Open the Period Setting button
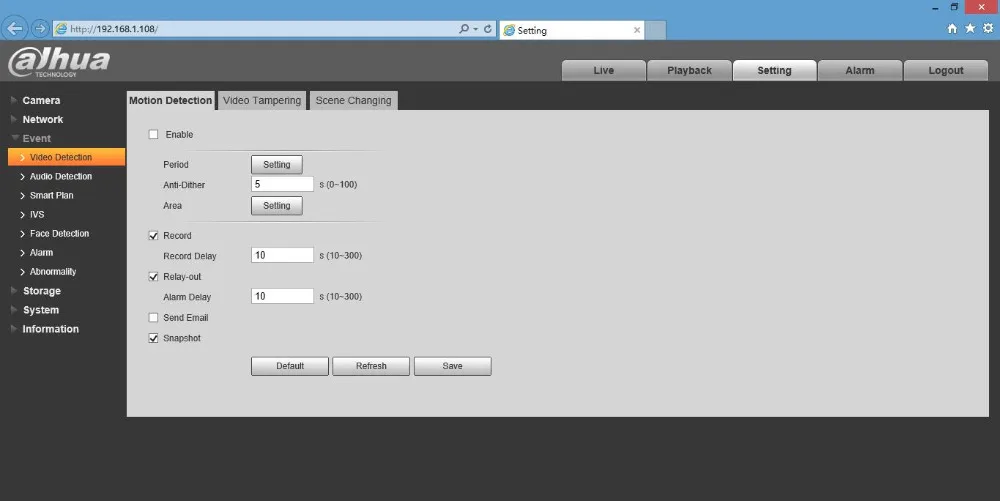The height and width of the screenshot is (501, 1000). tap(277, 164)
